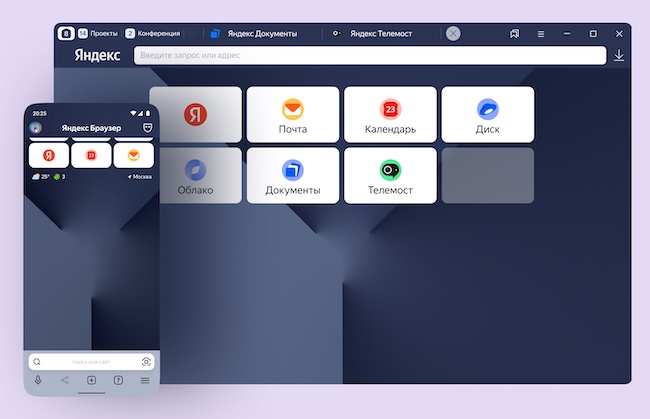Tap the red Я tile on the phone
Screen dimensions: 650x419
click(x=49, y=155)
